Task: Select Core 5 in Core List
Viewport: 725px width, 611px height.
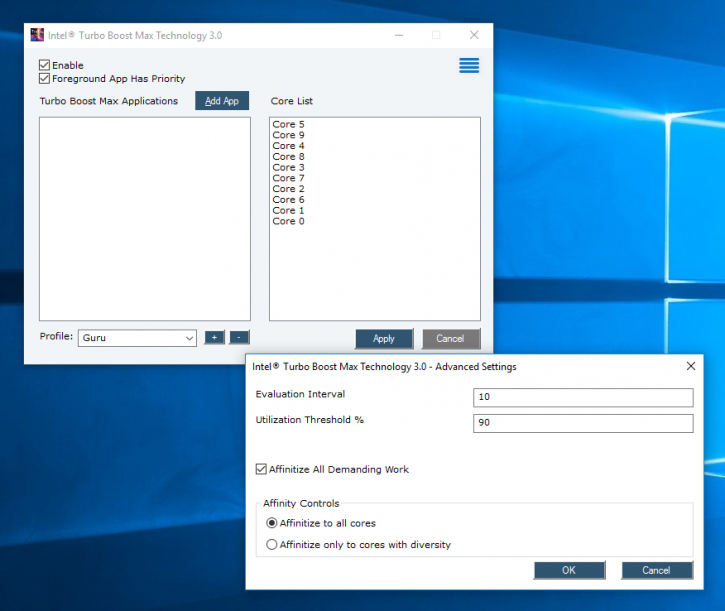Action: point(288,124)
